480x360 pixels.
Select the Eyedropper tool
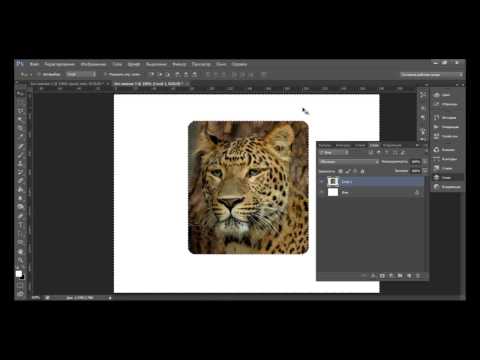(21, 137)
